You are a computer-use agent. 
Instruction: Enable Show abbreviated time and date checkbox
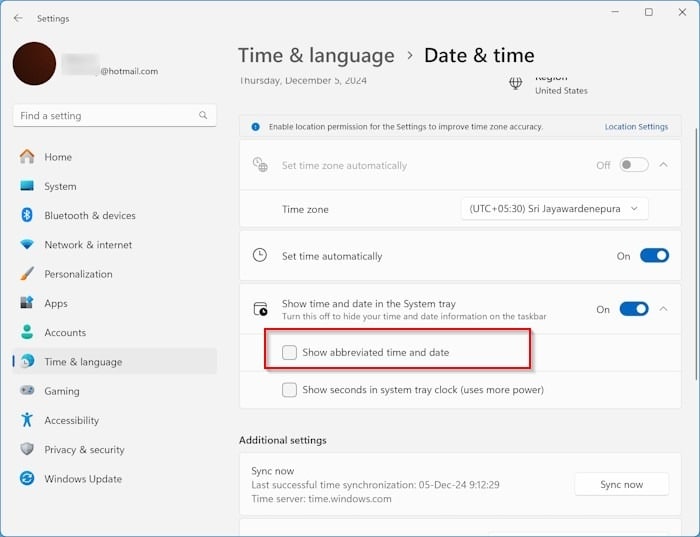(289, 352)
